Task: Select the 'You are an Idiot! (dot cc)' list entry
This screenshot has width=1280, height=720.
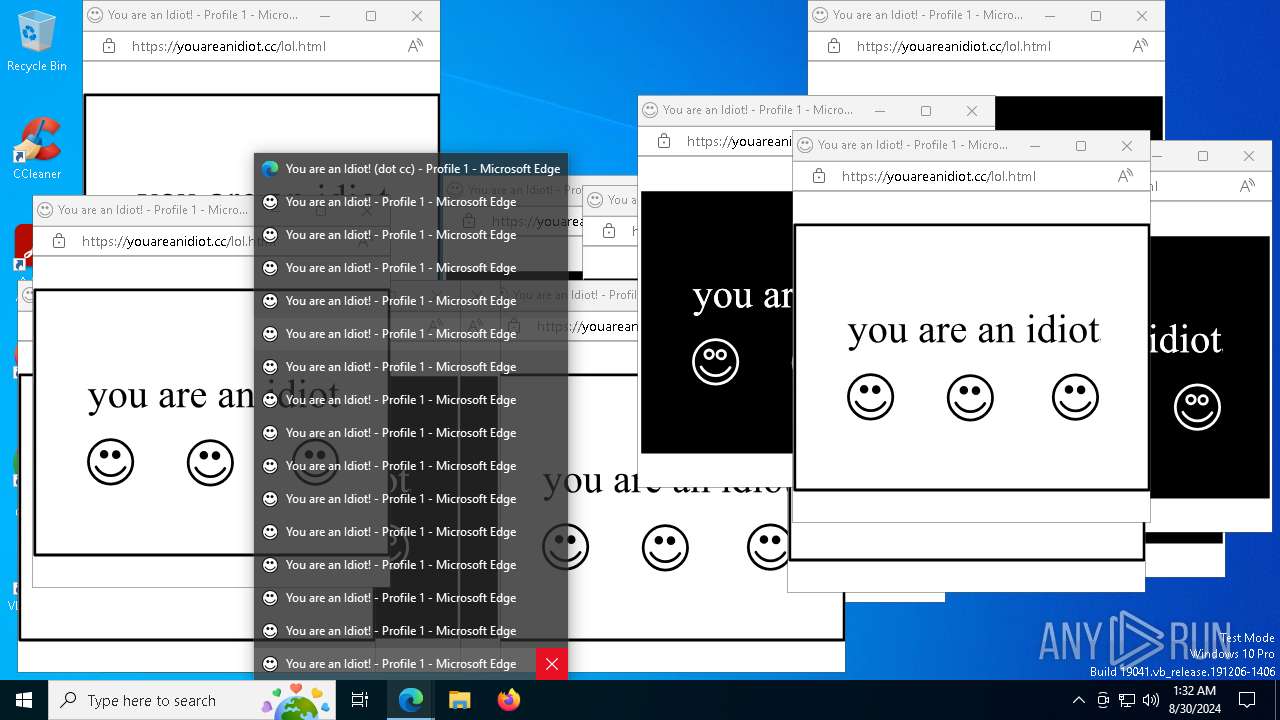Action: [411, 169]
